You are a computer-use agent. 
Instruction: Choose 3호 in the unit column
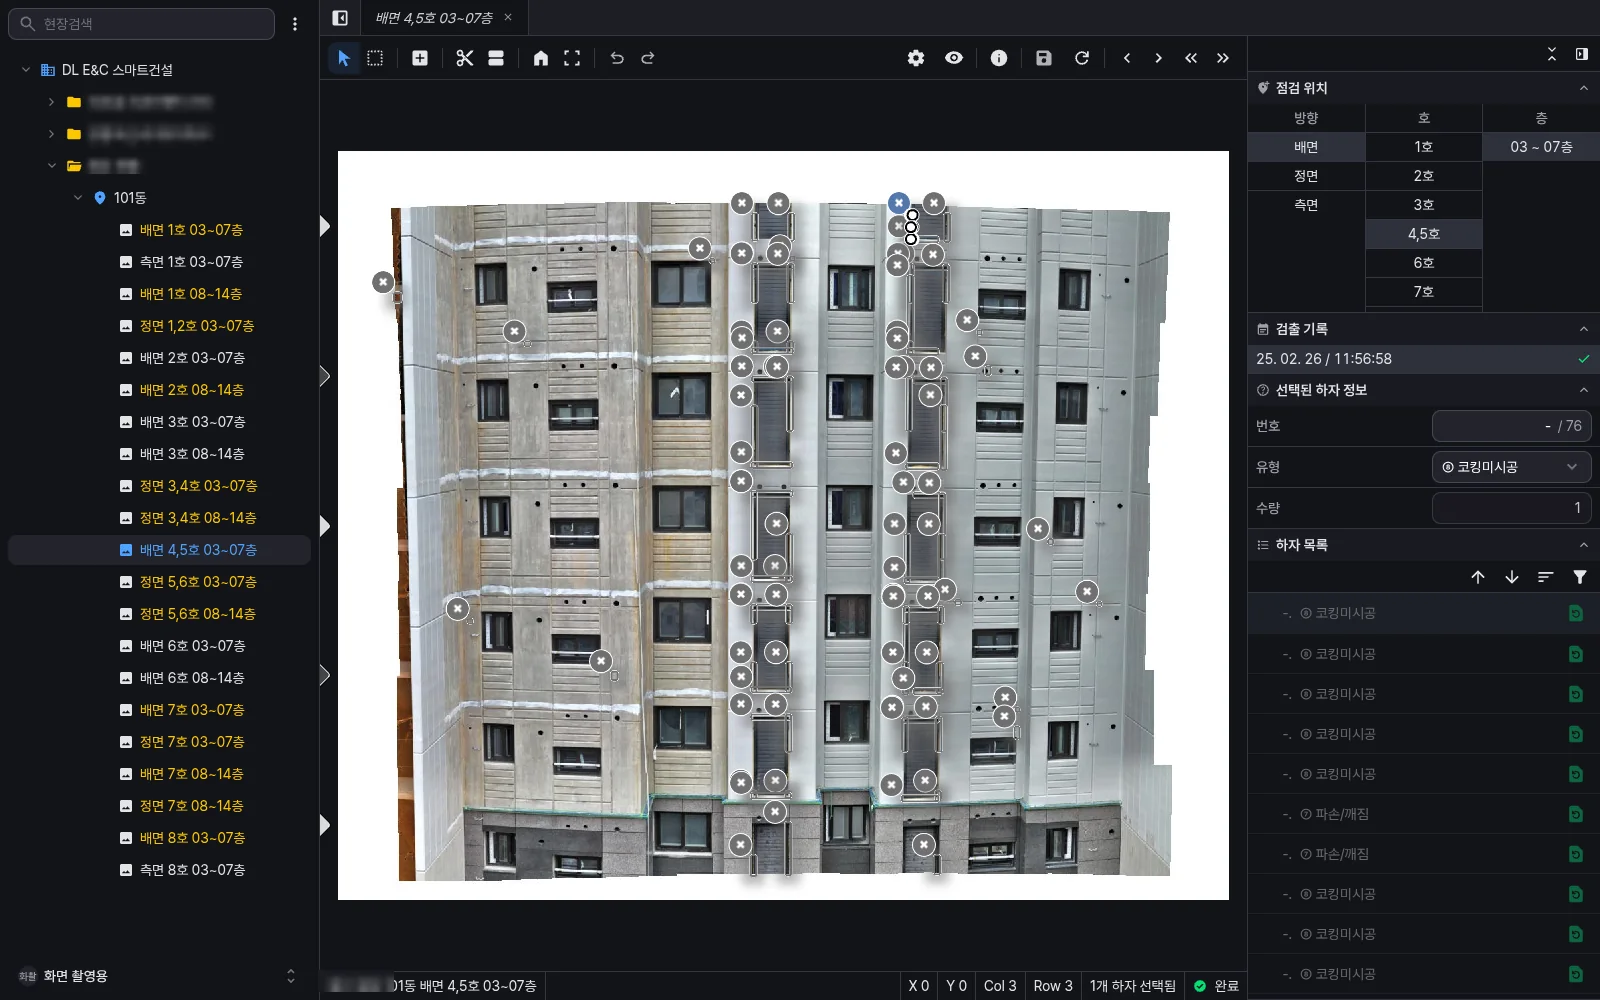pyautogui.click(x=1424, y=205)
